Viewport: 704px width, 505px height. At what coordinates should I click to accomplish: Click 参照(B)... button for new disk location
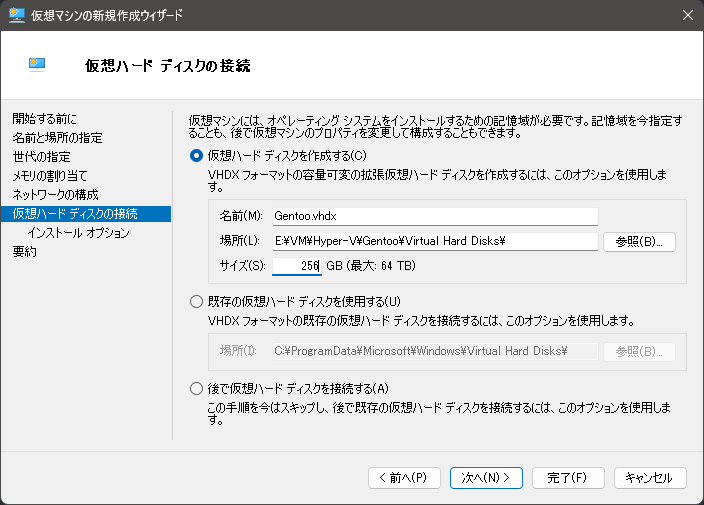click(639, 242)
